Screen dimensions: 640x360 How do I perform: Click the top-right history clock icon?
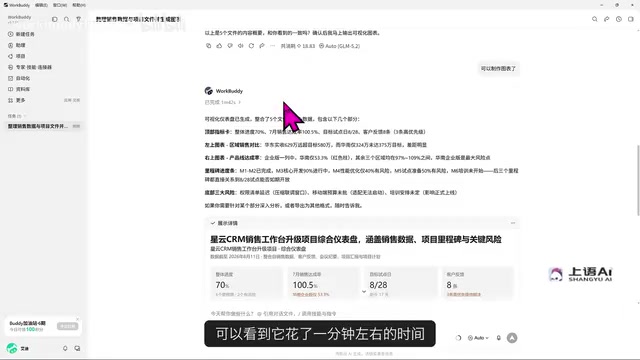click(x=619, y=19)
